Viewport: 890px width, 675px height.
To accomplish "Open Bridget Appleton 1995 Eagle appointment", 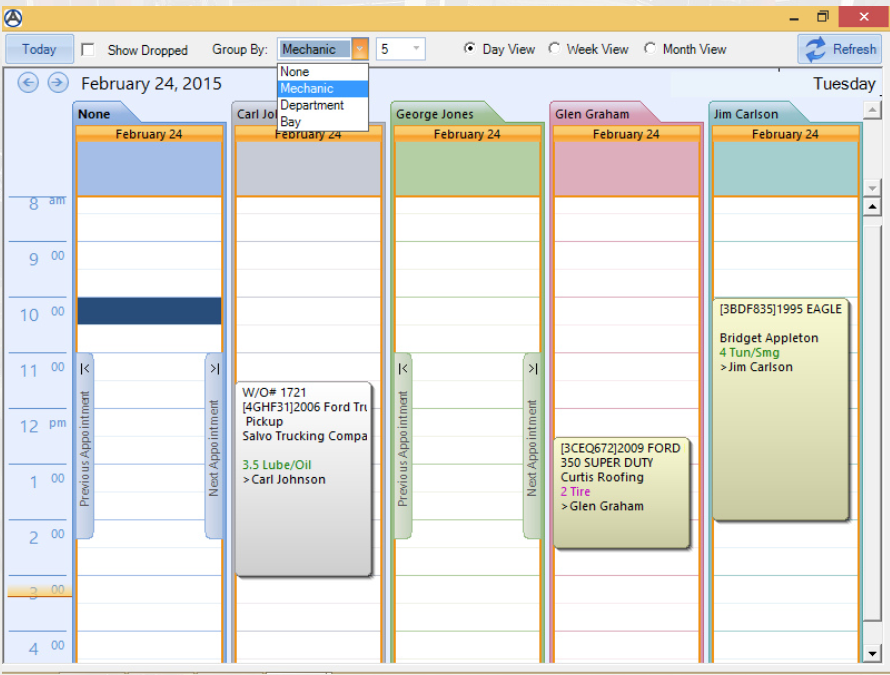I will [782, 409].
